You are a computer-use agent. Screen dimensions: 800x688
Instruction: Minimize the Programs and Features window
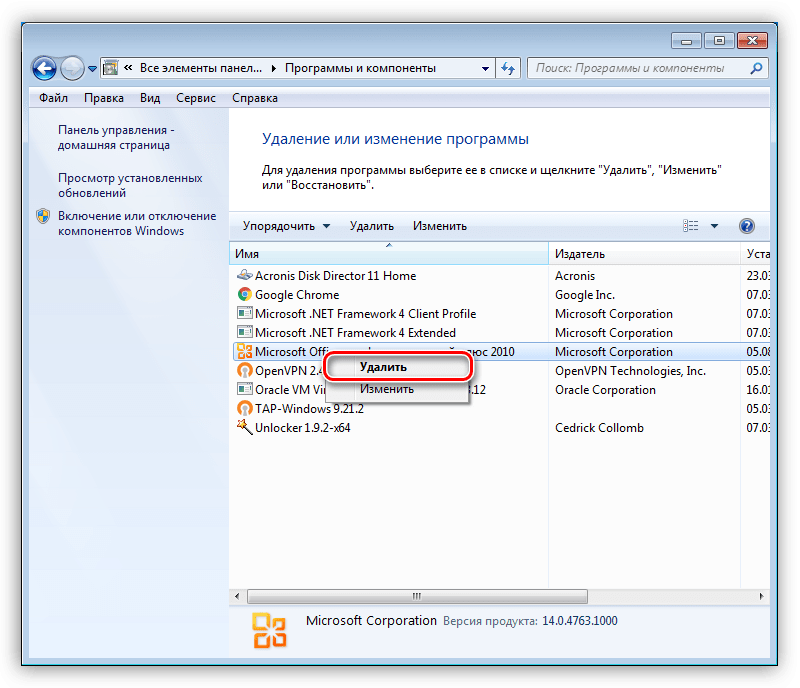pos(686,41)
